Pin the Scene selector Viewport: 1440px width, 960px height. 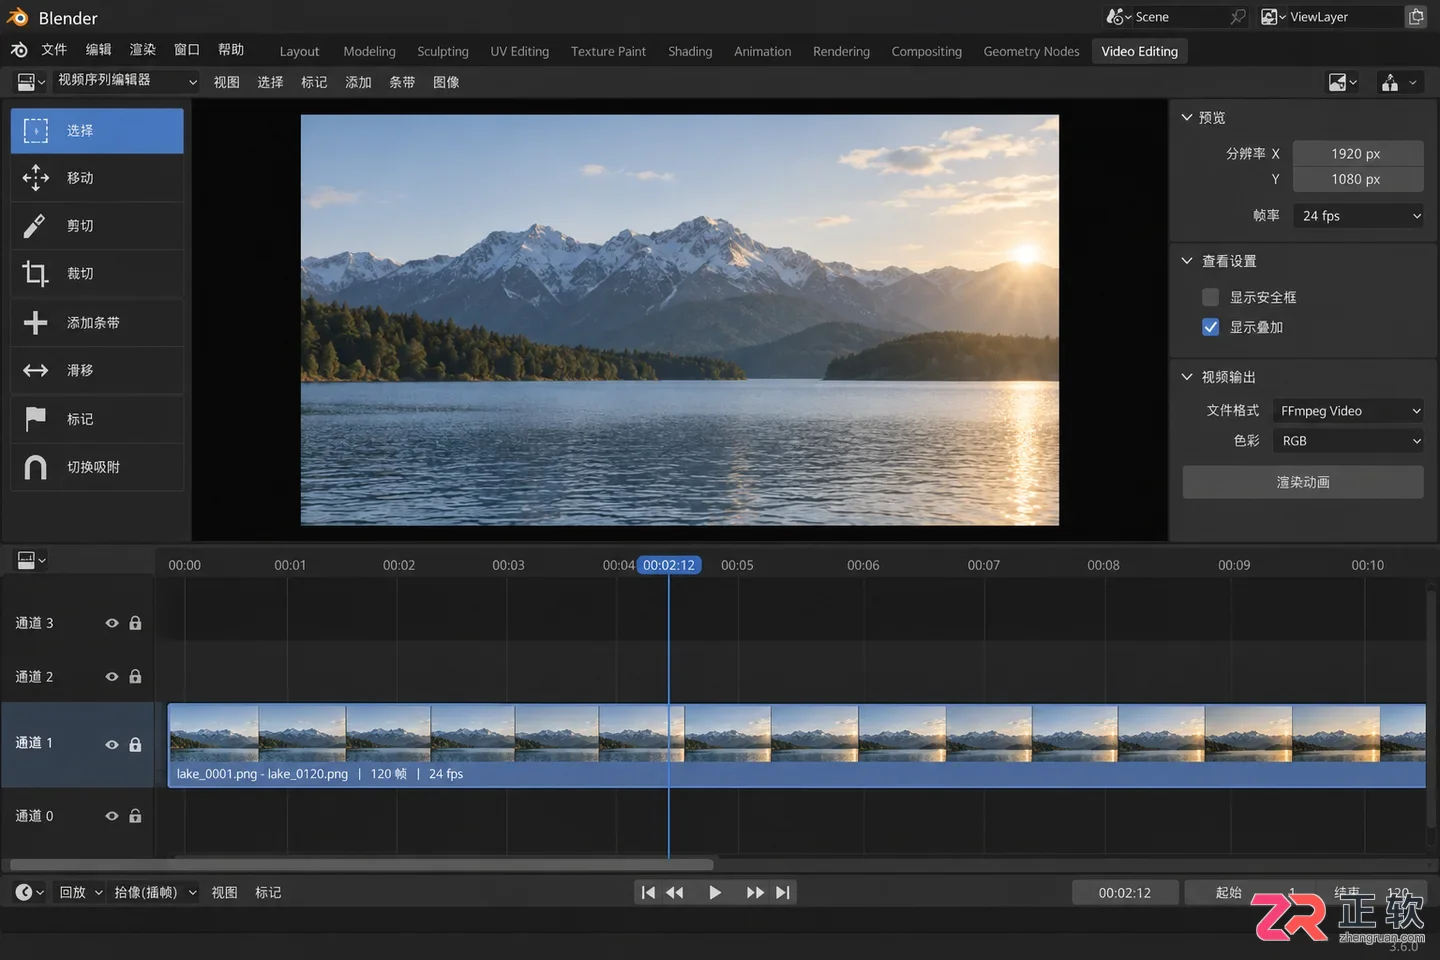click(x=1238, y=17)
